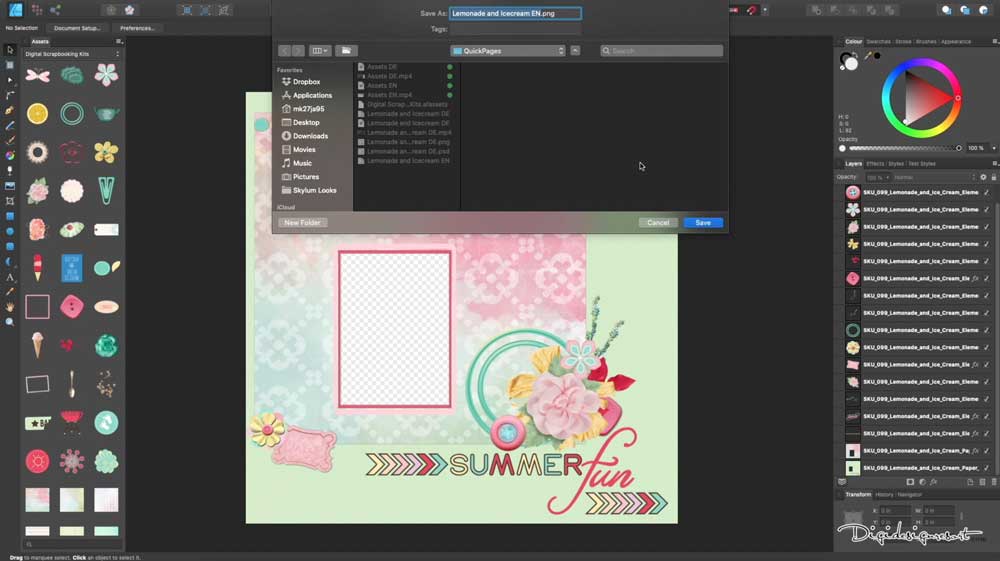Hide the layer with pink rectangle thumbnail

pos(987,365)
